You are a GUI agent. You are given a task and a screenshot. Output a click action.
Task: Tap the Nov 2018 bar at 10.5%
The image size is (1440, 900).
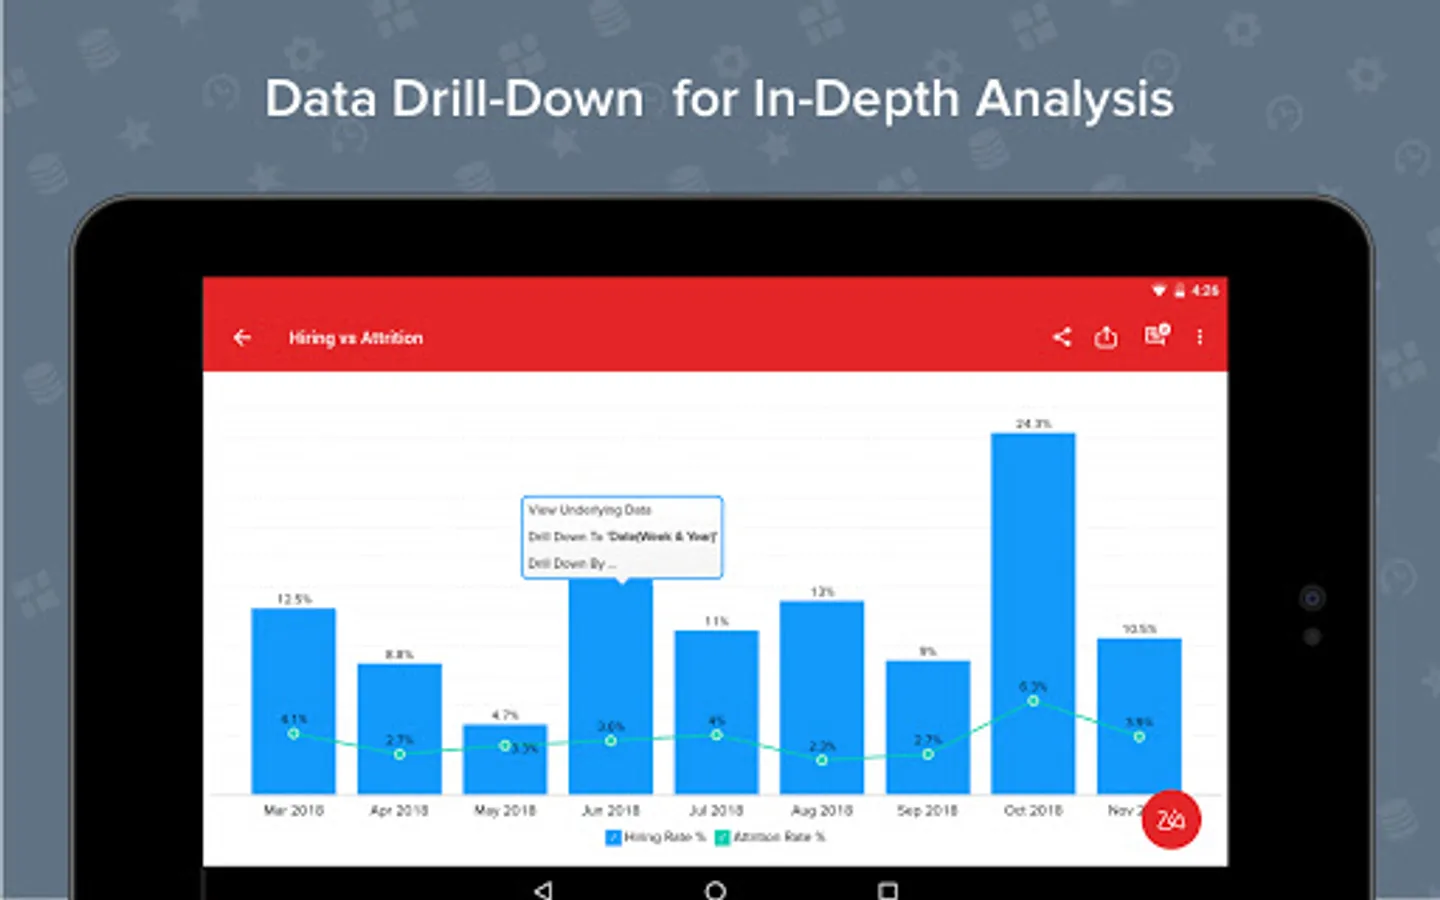pos(1139,716)
